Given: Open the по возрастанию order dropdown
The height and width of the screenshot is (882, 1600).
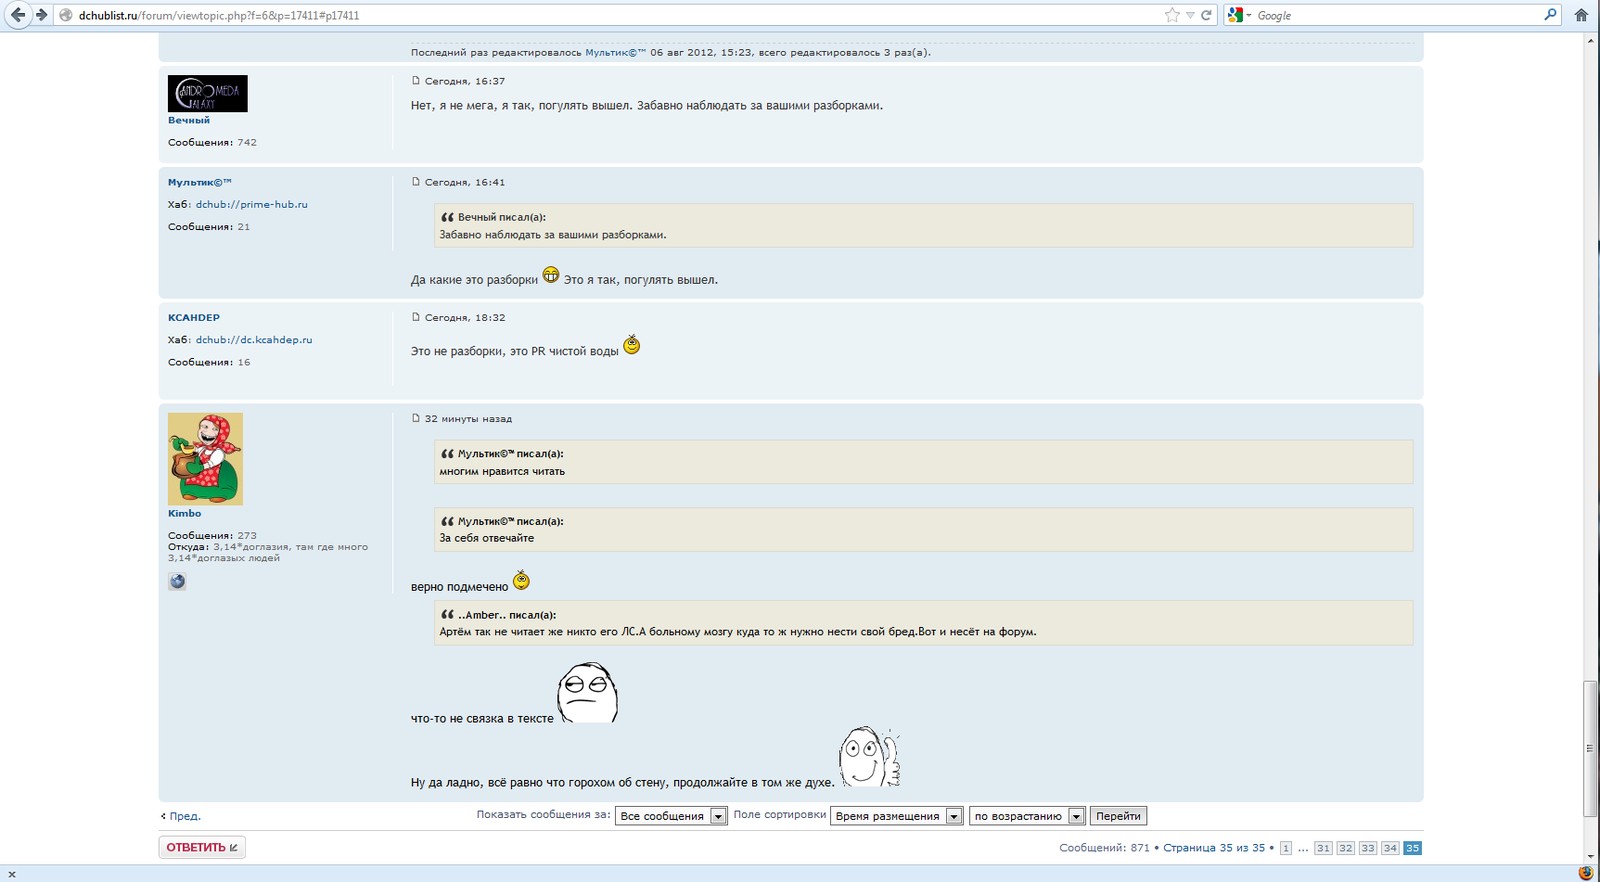Looking at the screenshot, I should (x=1026, y=816).
